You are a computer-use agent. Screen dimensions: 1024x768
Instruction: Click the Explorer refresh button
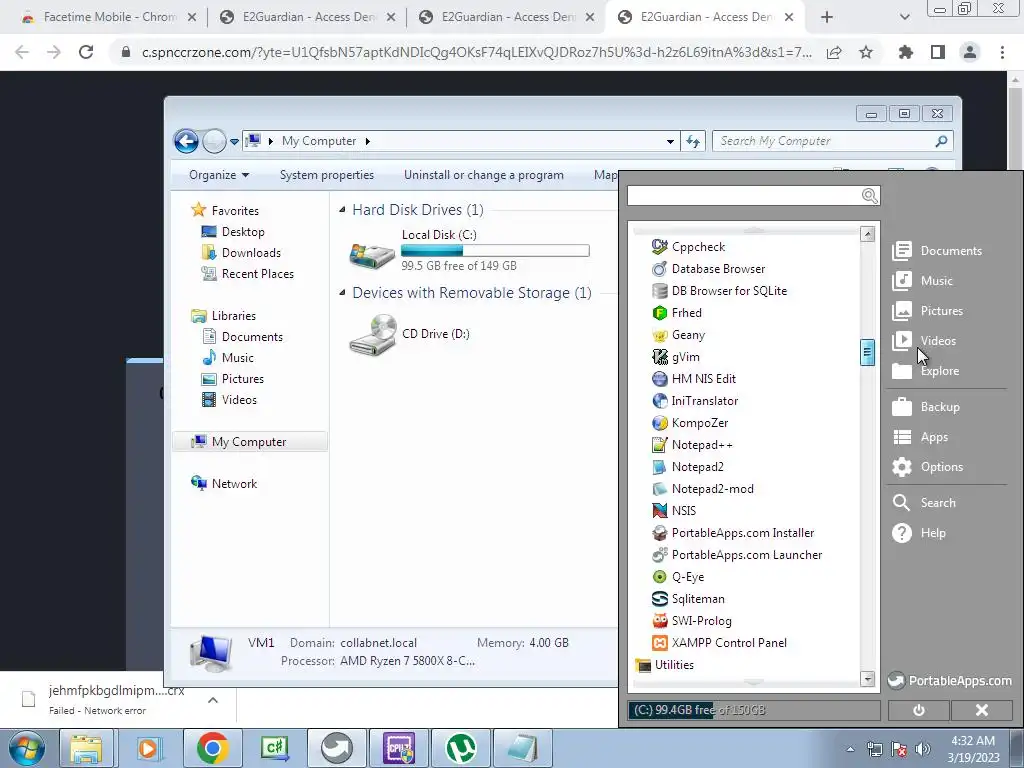(693, 141)
